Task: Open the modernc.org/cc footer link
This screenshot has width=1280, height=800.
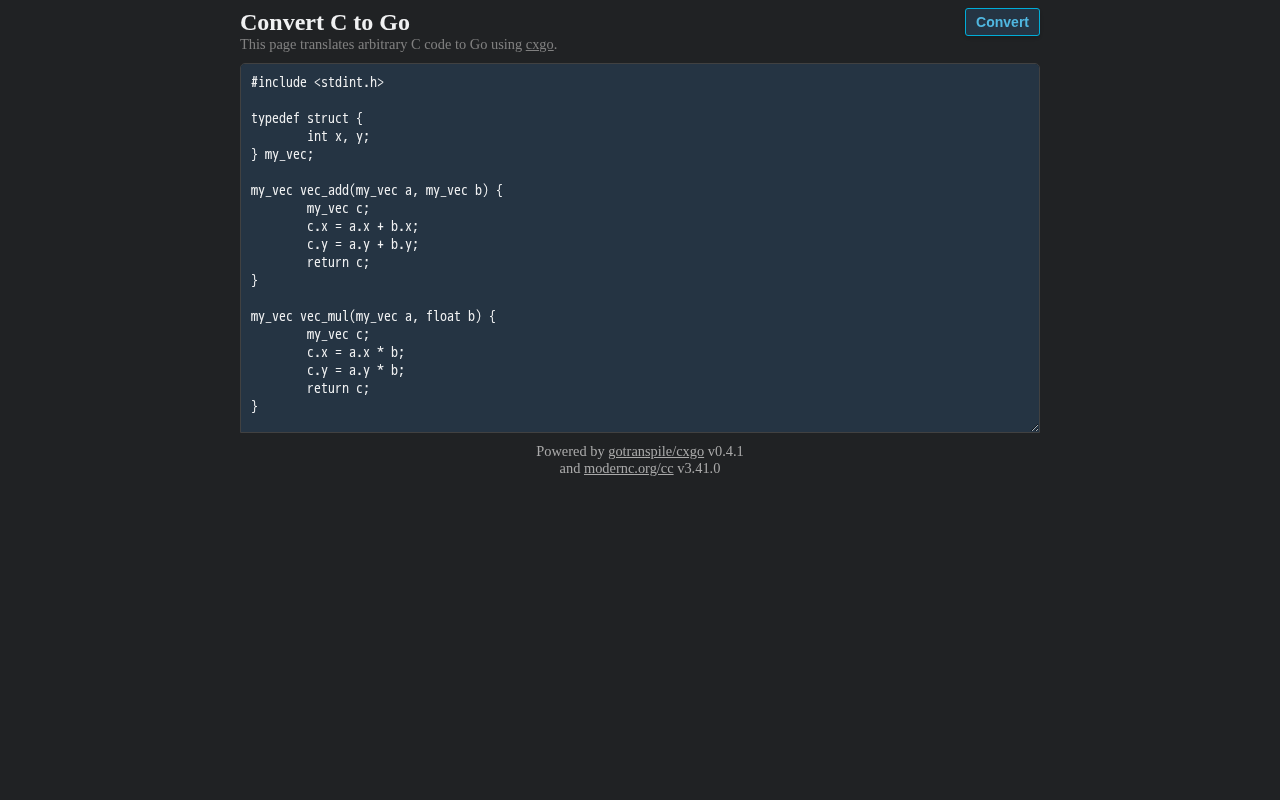Action: coord(628,468)
